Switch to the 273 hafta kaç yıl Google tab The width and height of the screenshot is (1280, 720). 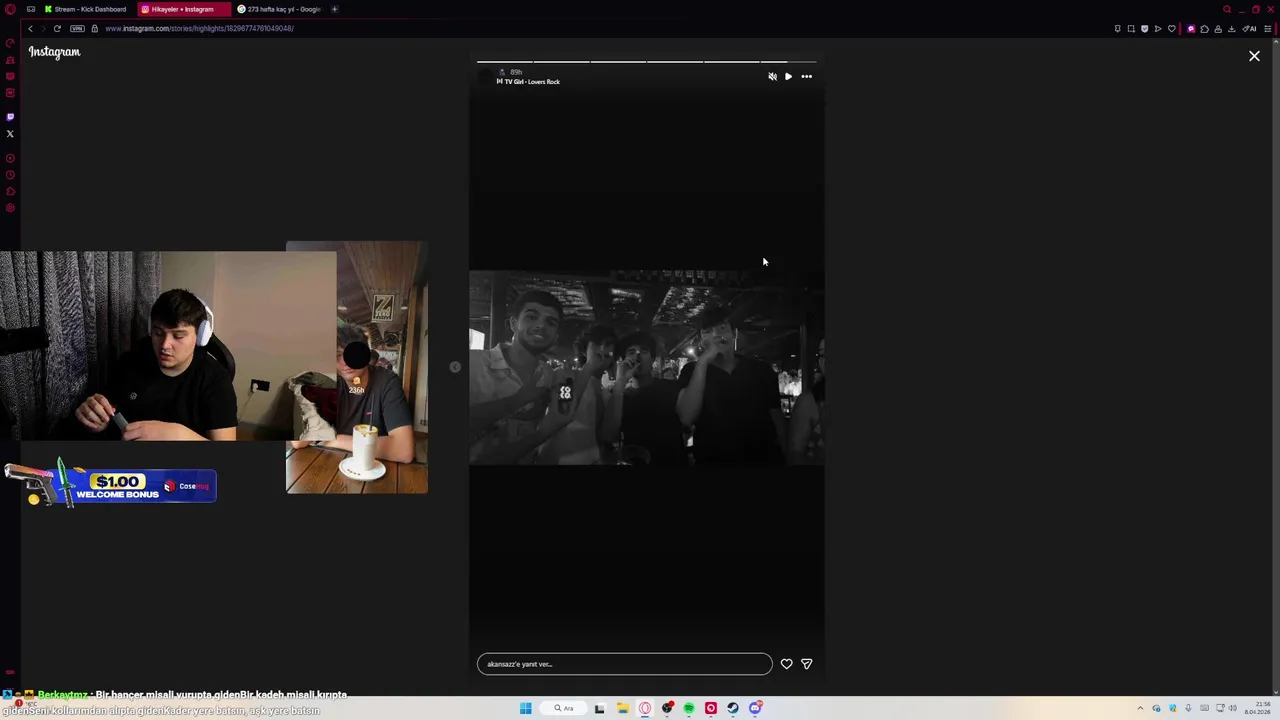279,9
